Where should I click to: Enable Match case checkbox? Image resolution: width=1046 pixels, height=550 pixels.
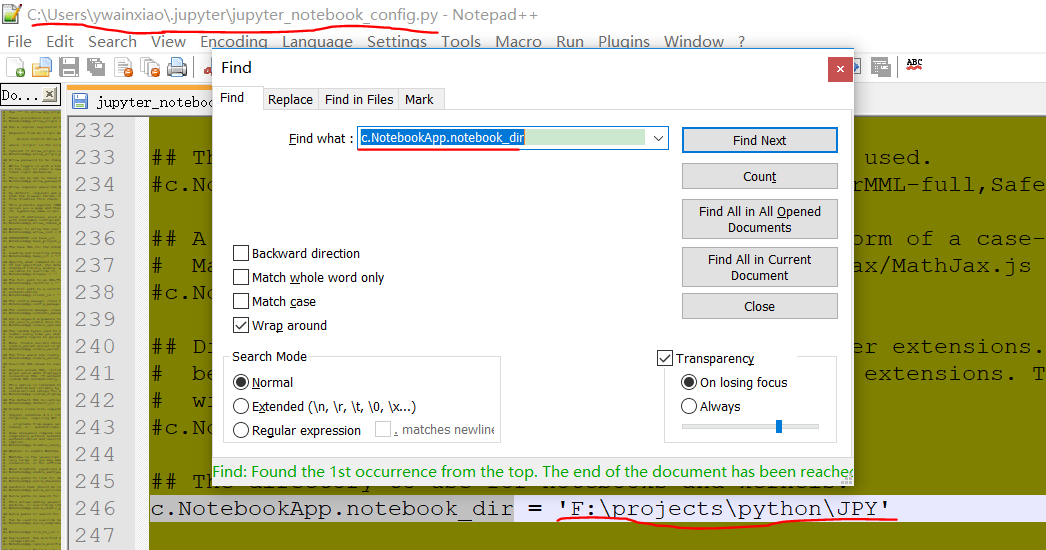tap(240, 301)
